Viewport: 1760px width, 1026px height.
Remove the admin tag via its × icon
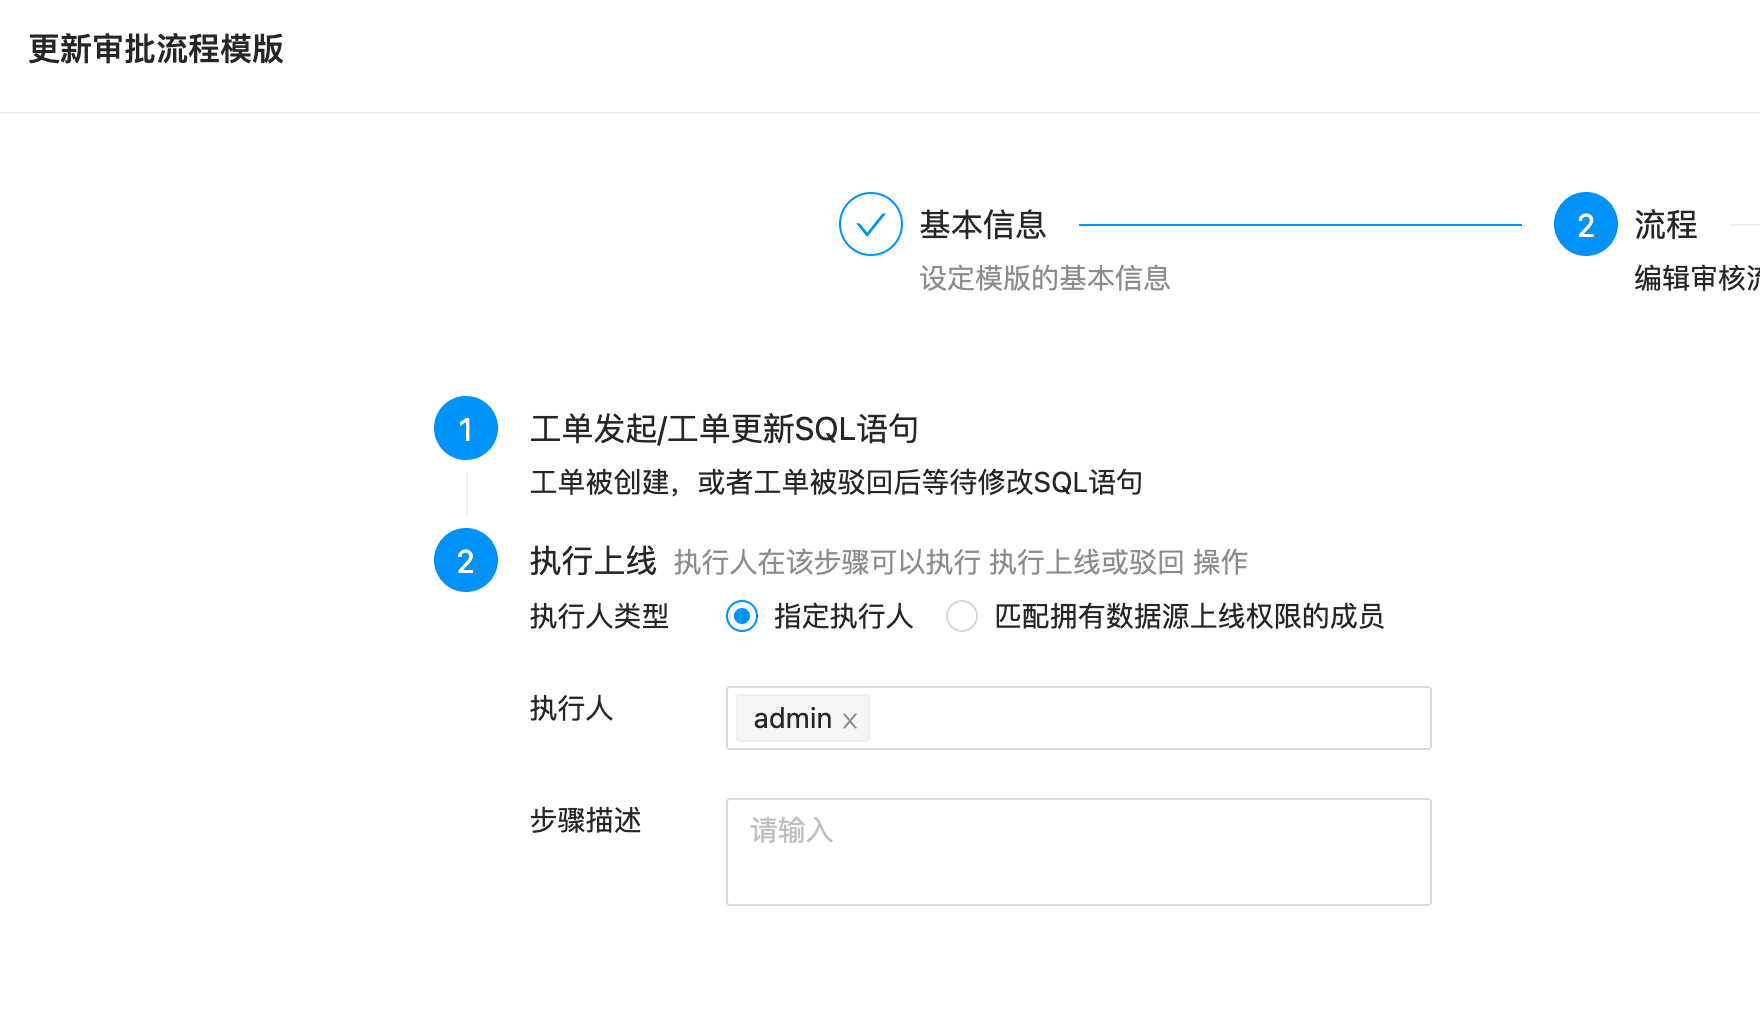[850, 719]
